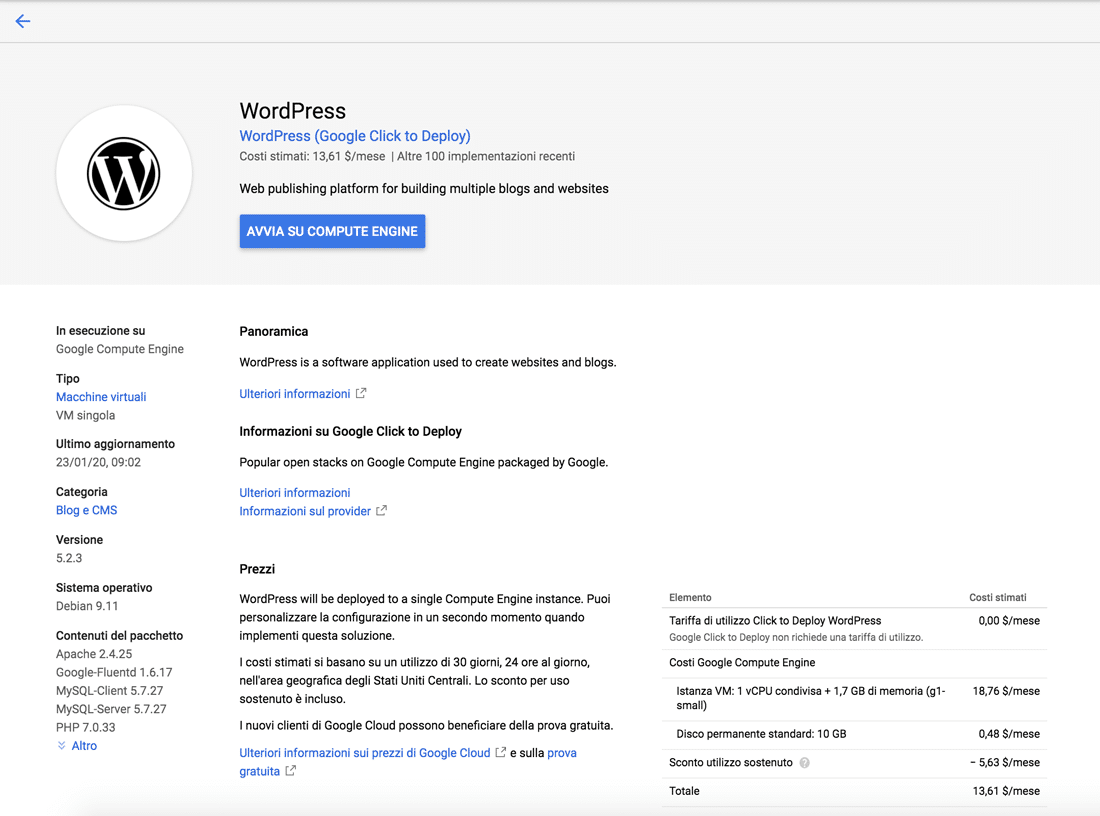Select version number 5.2.3
Screen dimensions: 1100x816
pyautogui.click(x=69, y=559)
